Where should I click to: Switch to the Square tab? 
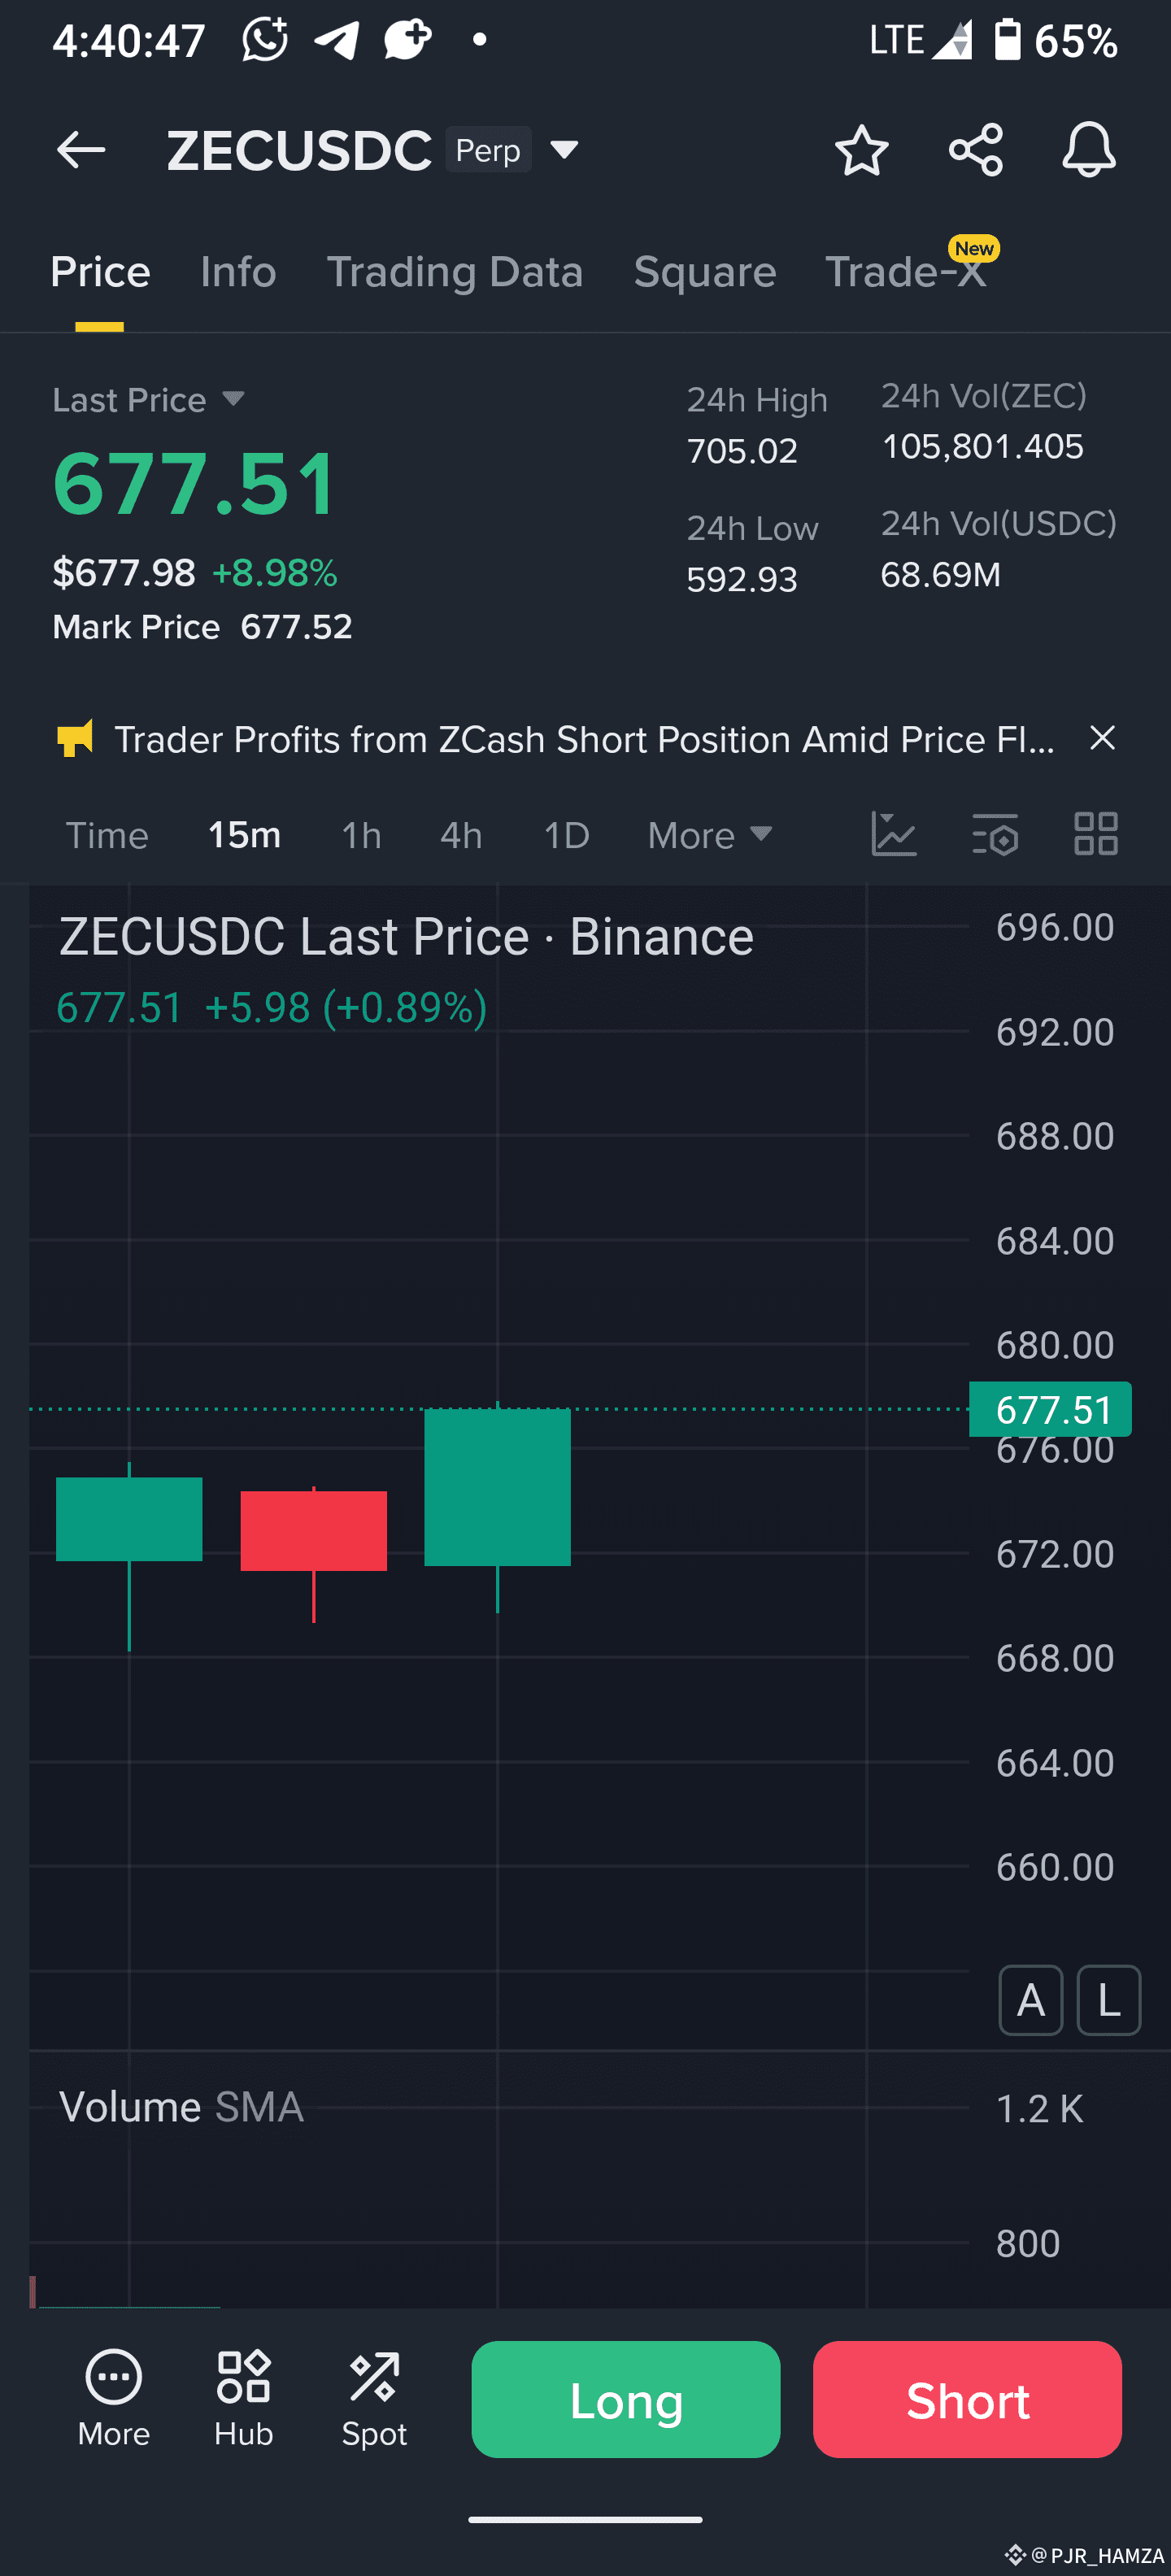click(x=705, y=272)
